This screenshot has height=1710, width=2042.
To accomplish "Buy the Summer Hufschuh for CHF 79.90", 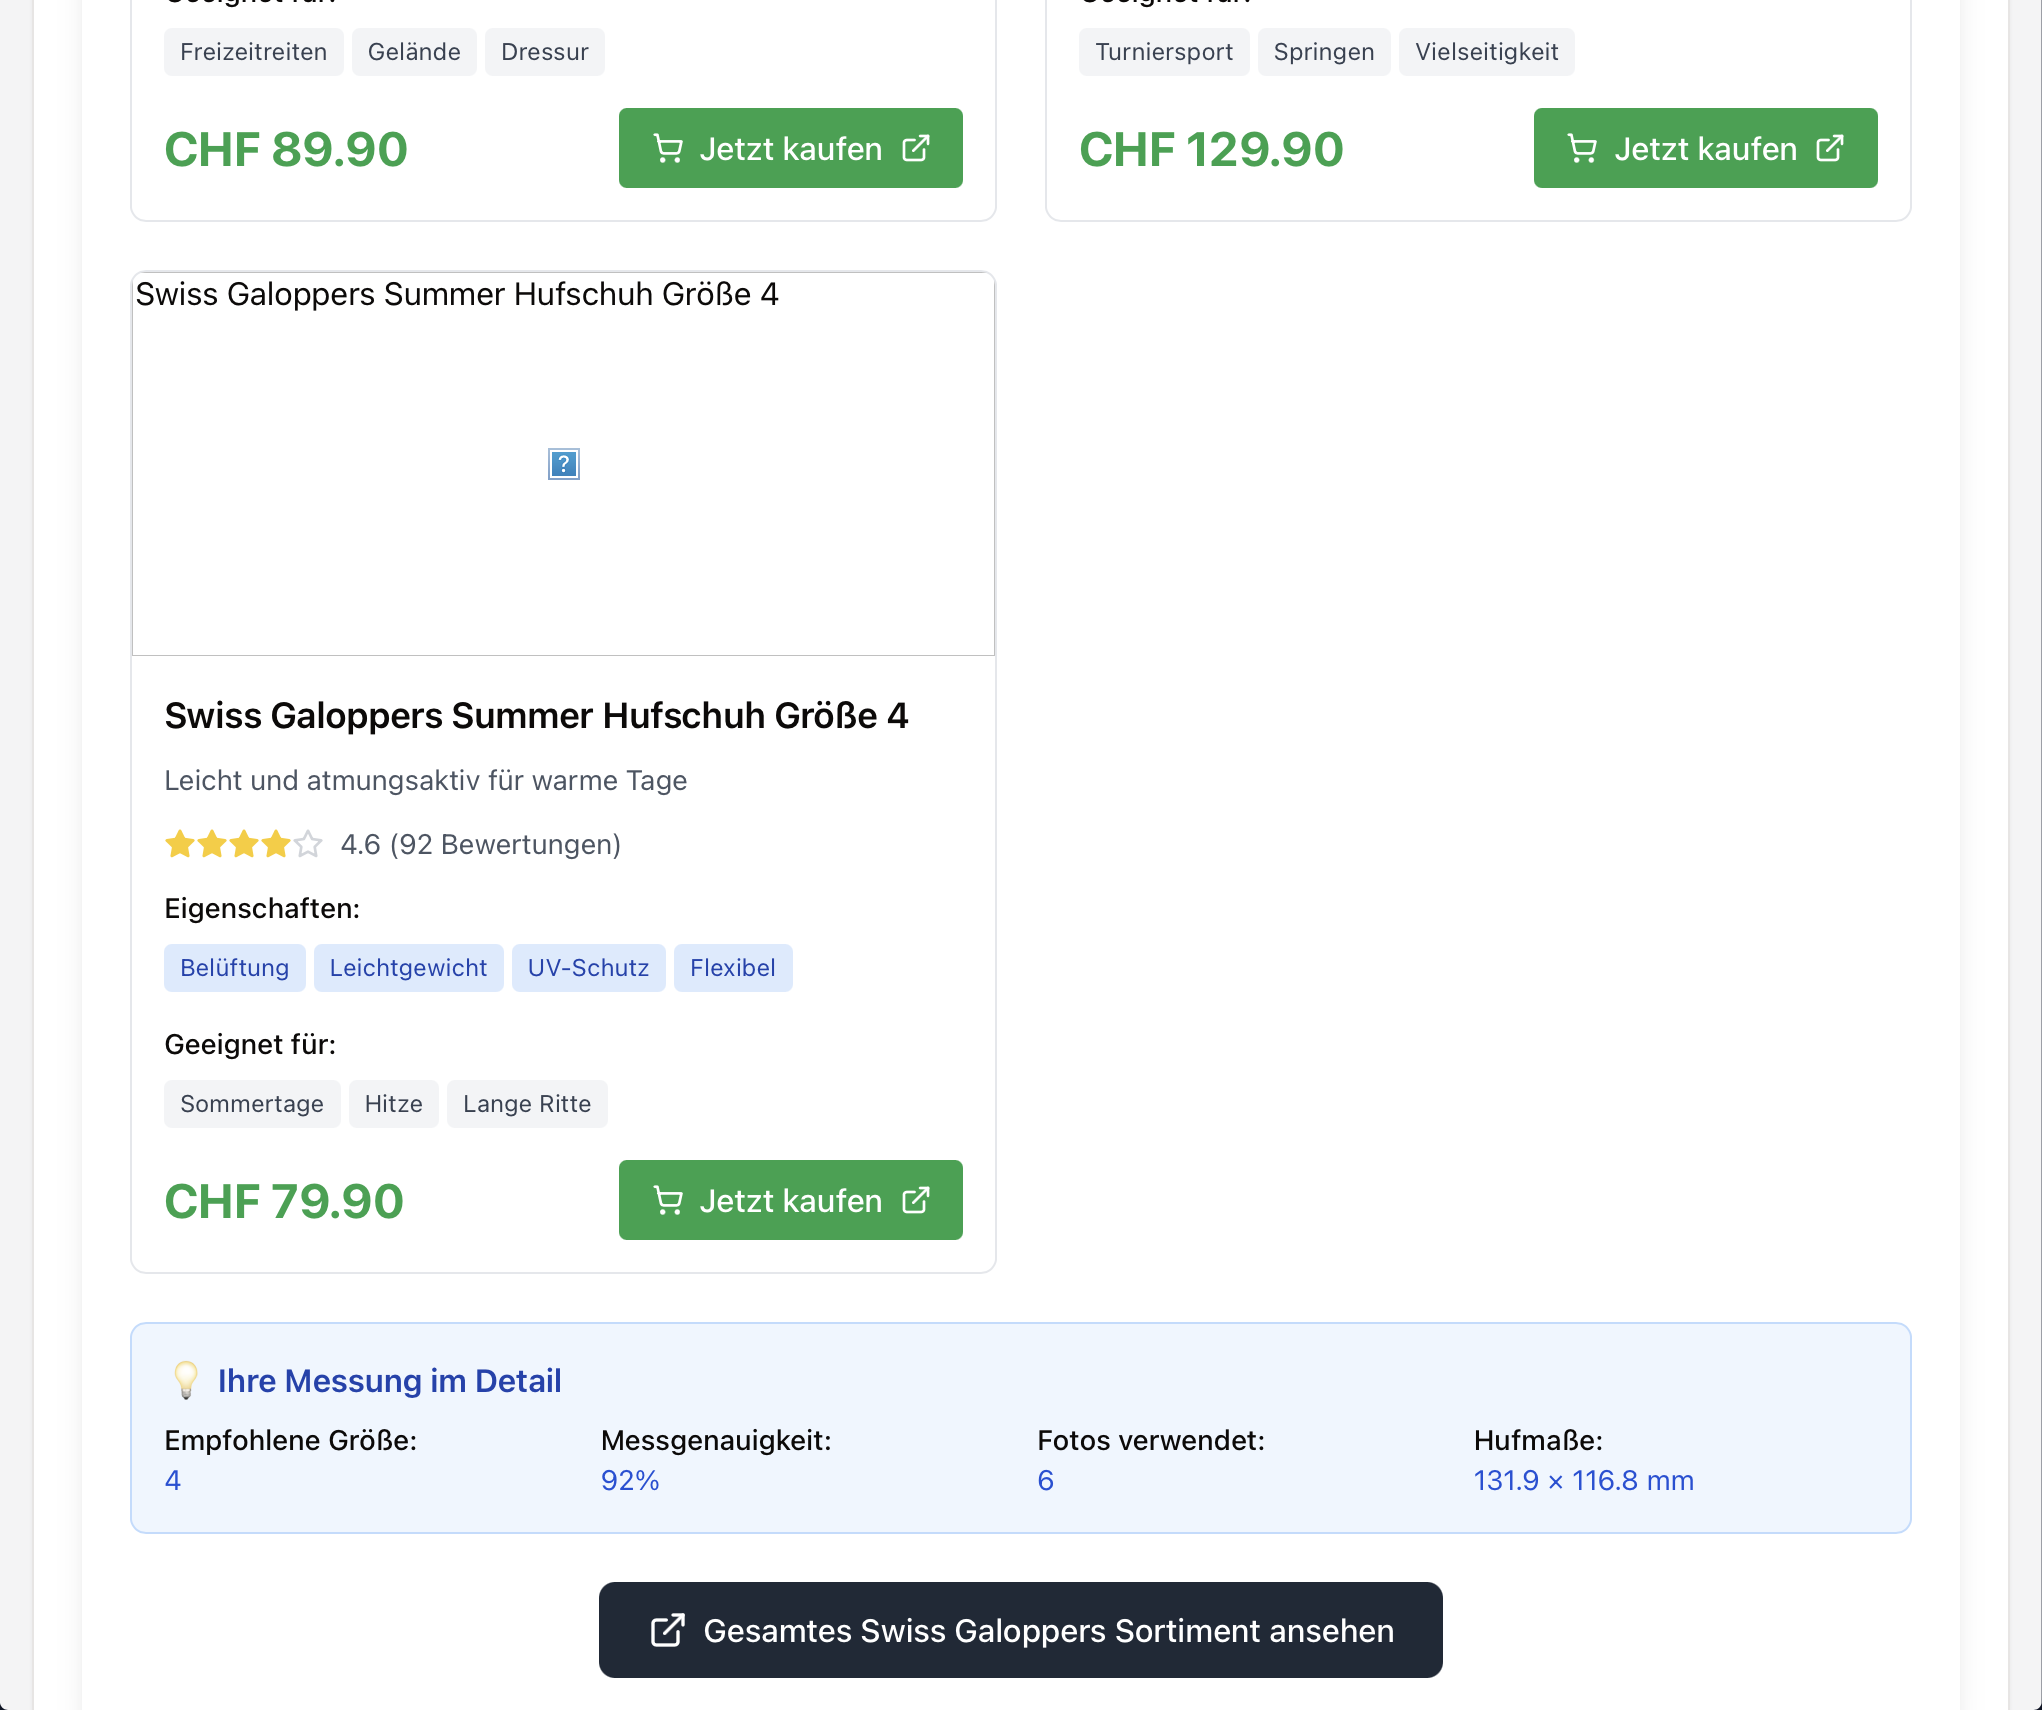I will pyautogui.click(x=790, y=1200).
